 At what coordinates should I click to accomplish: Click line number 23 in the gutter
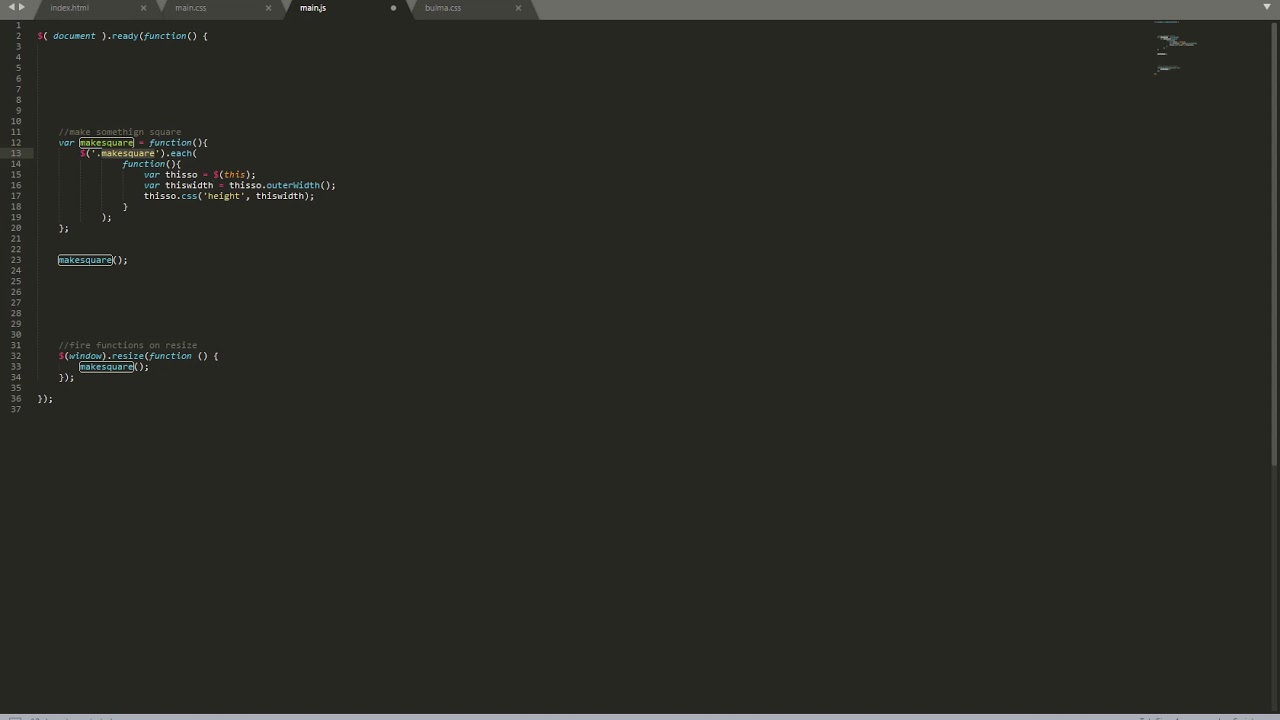point(16,260)
